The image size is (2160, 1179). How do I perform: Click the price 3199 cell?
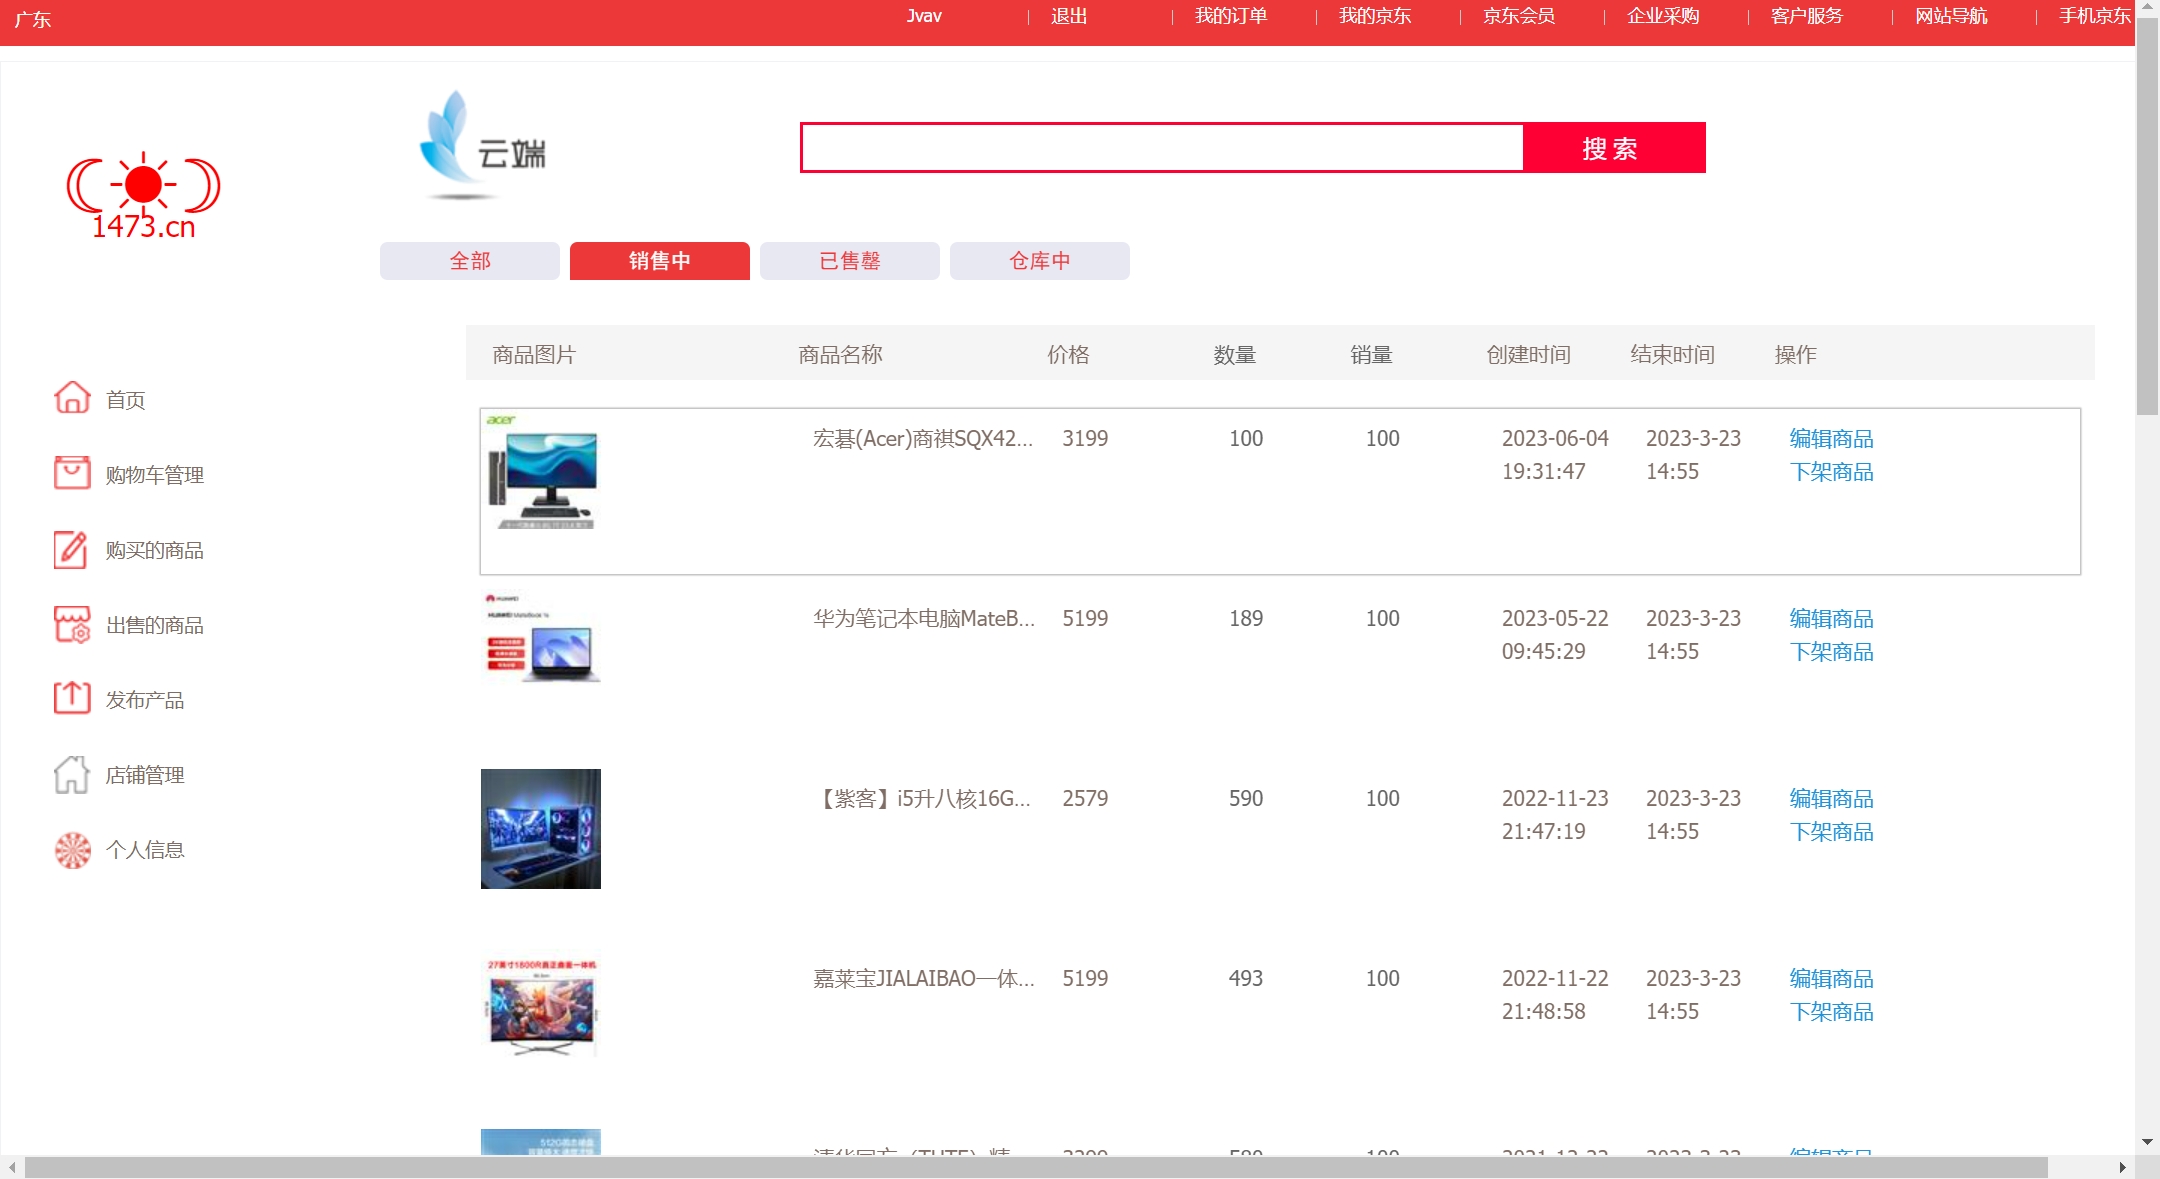click(x=1085, y=439)
